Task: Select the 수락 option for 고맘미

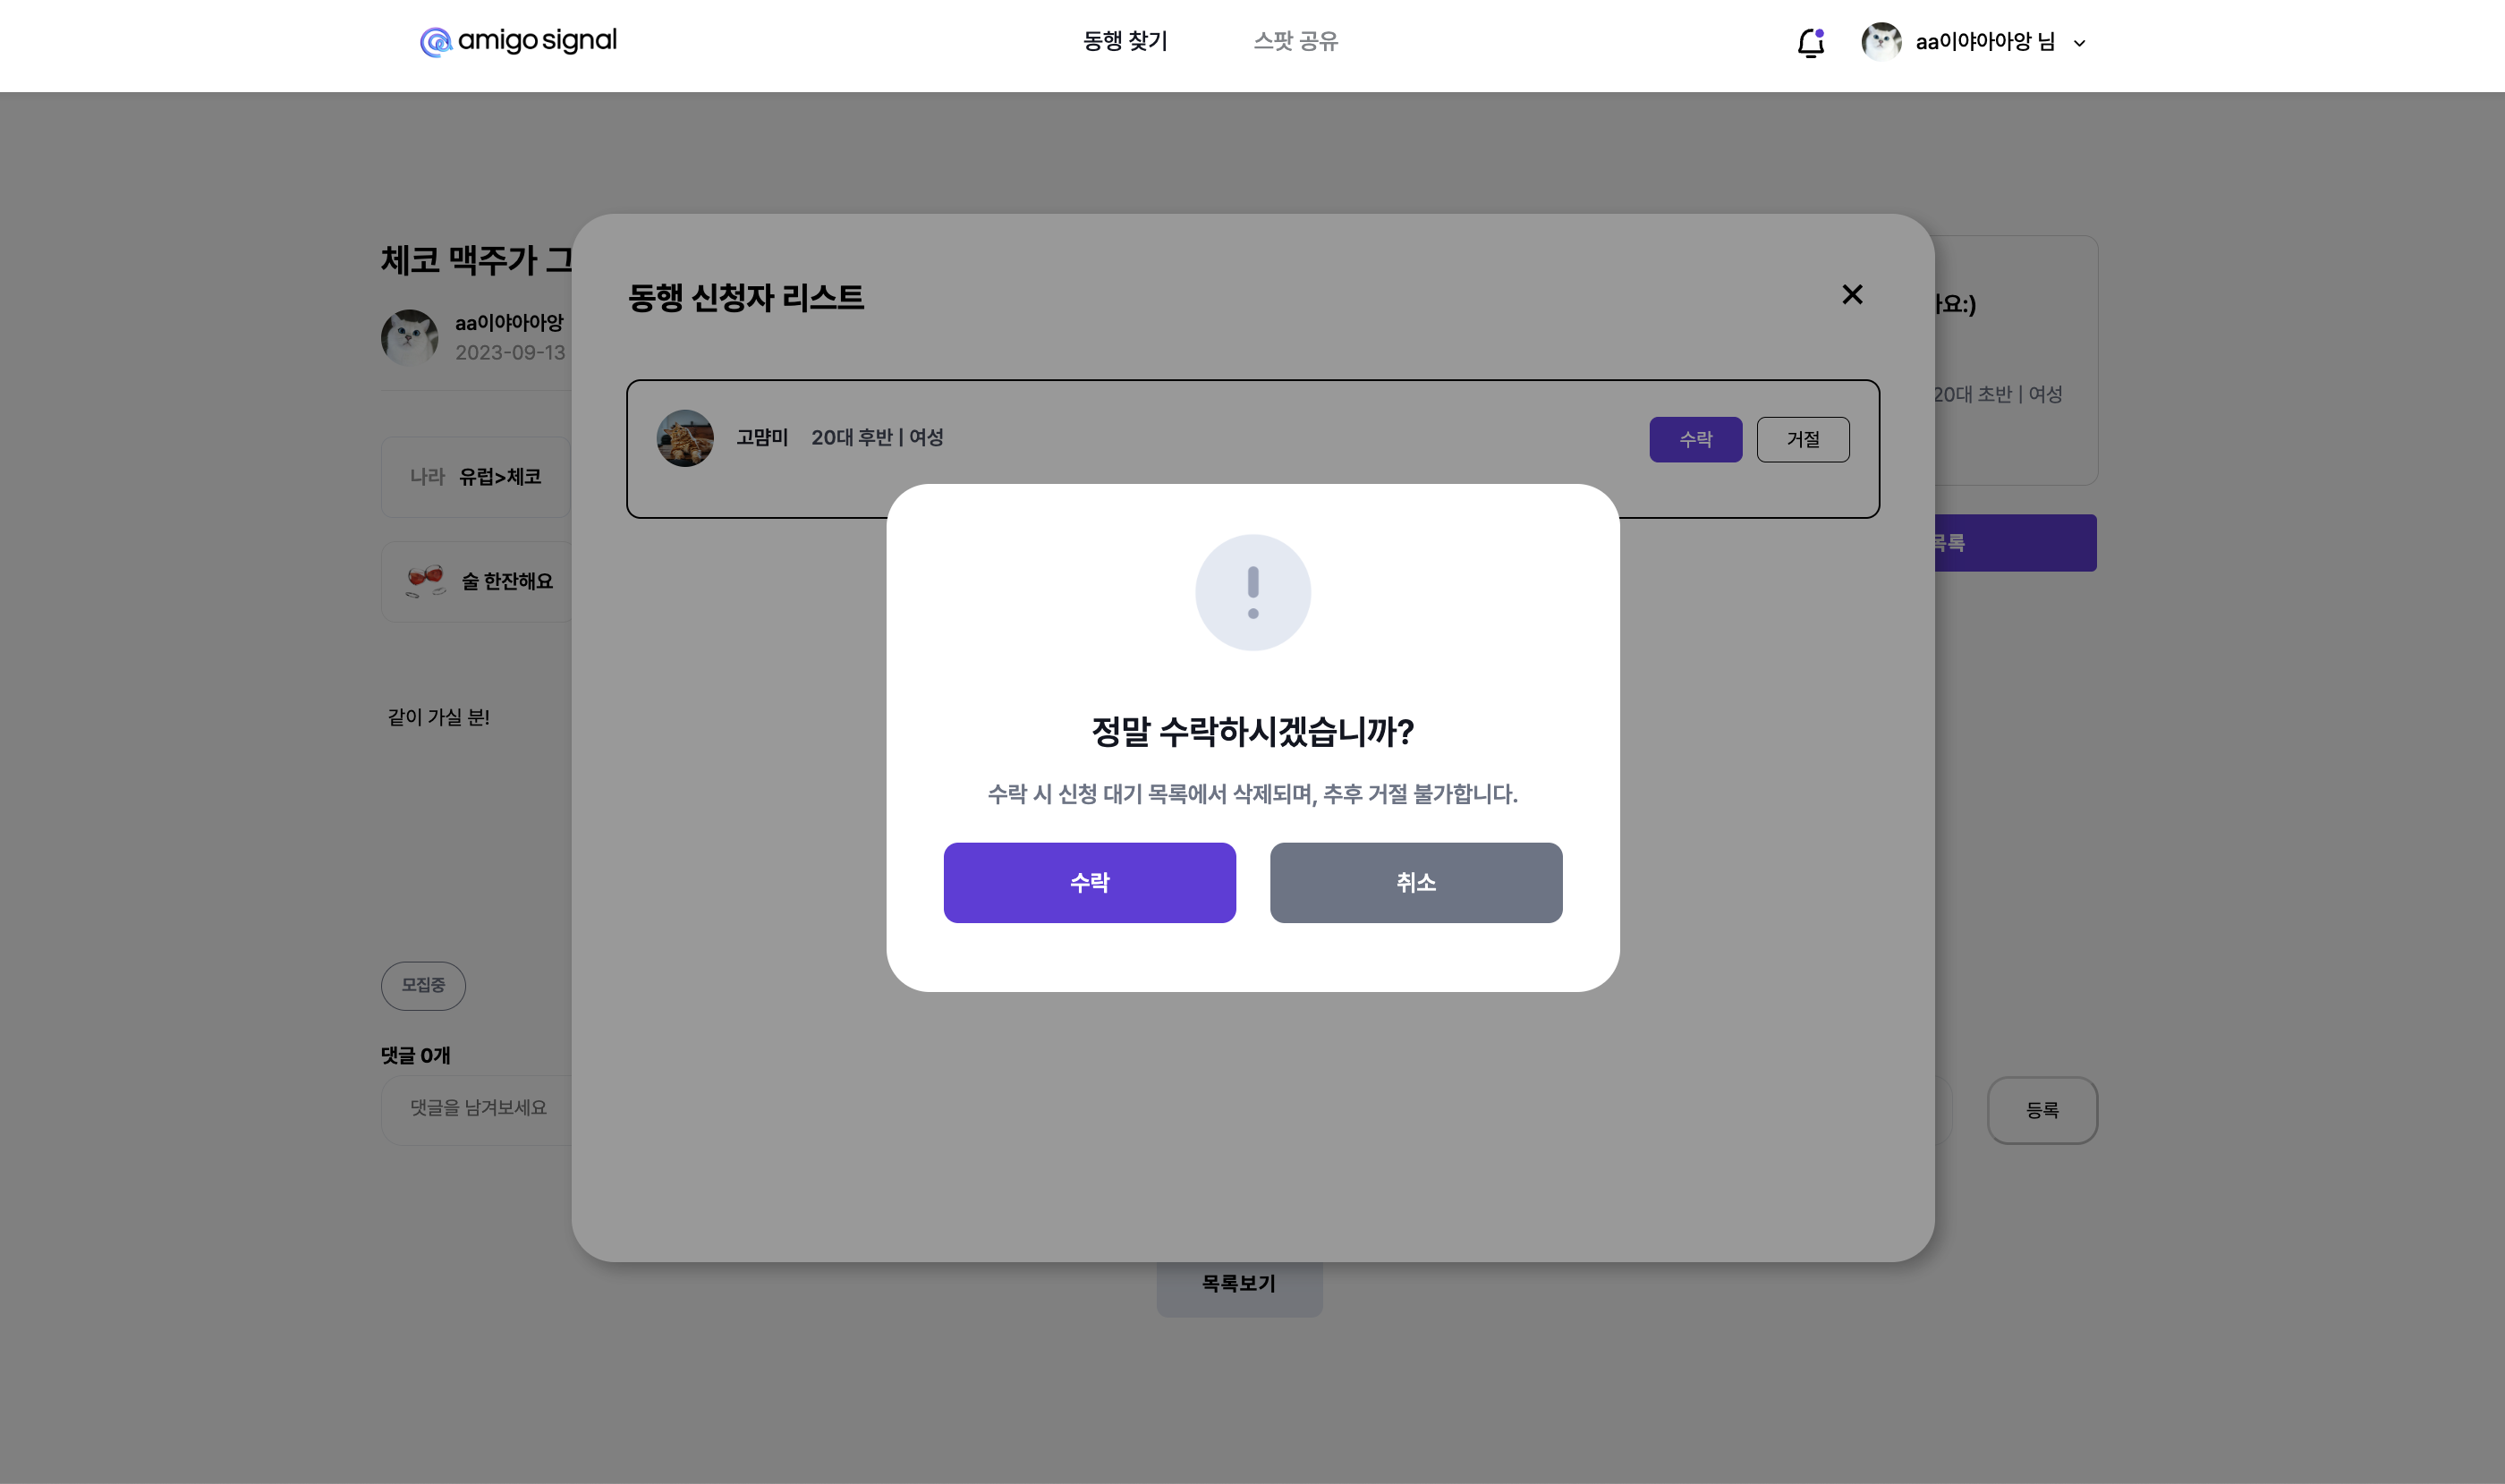Action: pyautogui.click(x=1696, y=439)
